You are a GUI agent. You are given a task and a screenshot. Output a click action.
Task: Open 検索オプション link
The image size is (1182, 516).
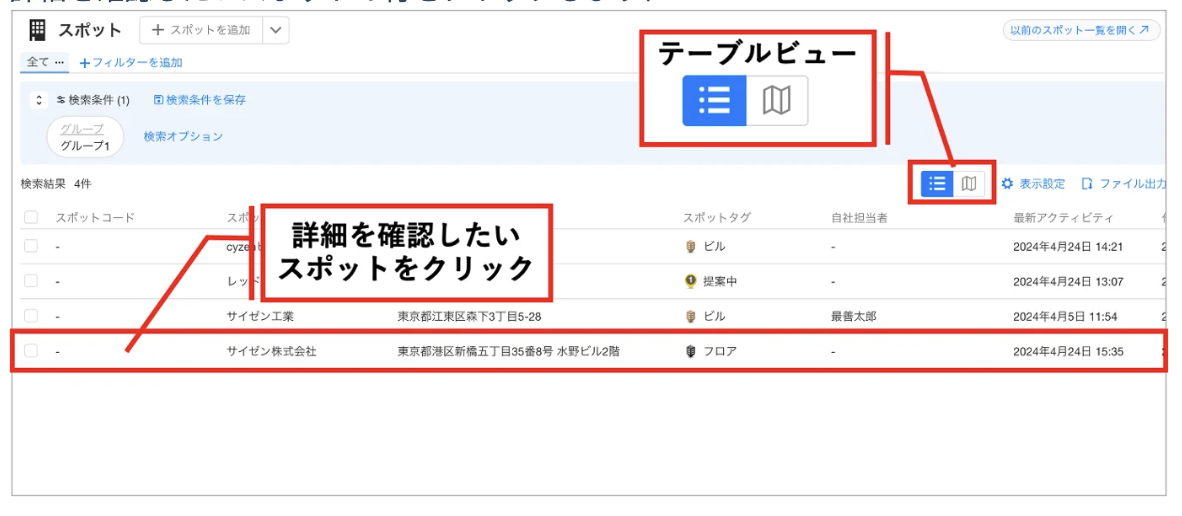click(183, 136)
